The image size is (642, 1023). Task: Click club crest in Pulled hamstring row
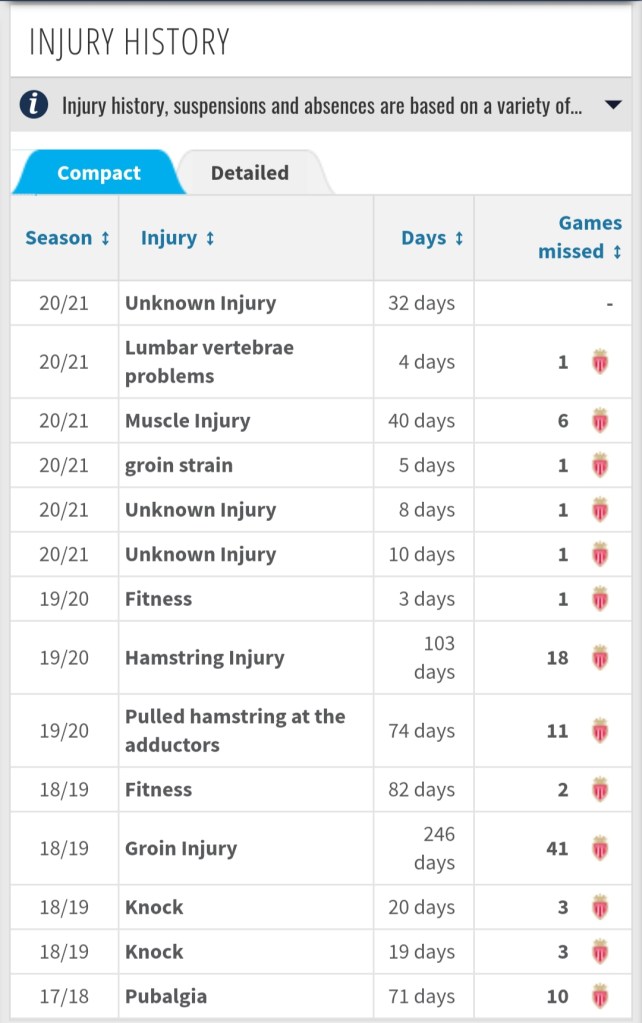click(600, 731)
